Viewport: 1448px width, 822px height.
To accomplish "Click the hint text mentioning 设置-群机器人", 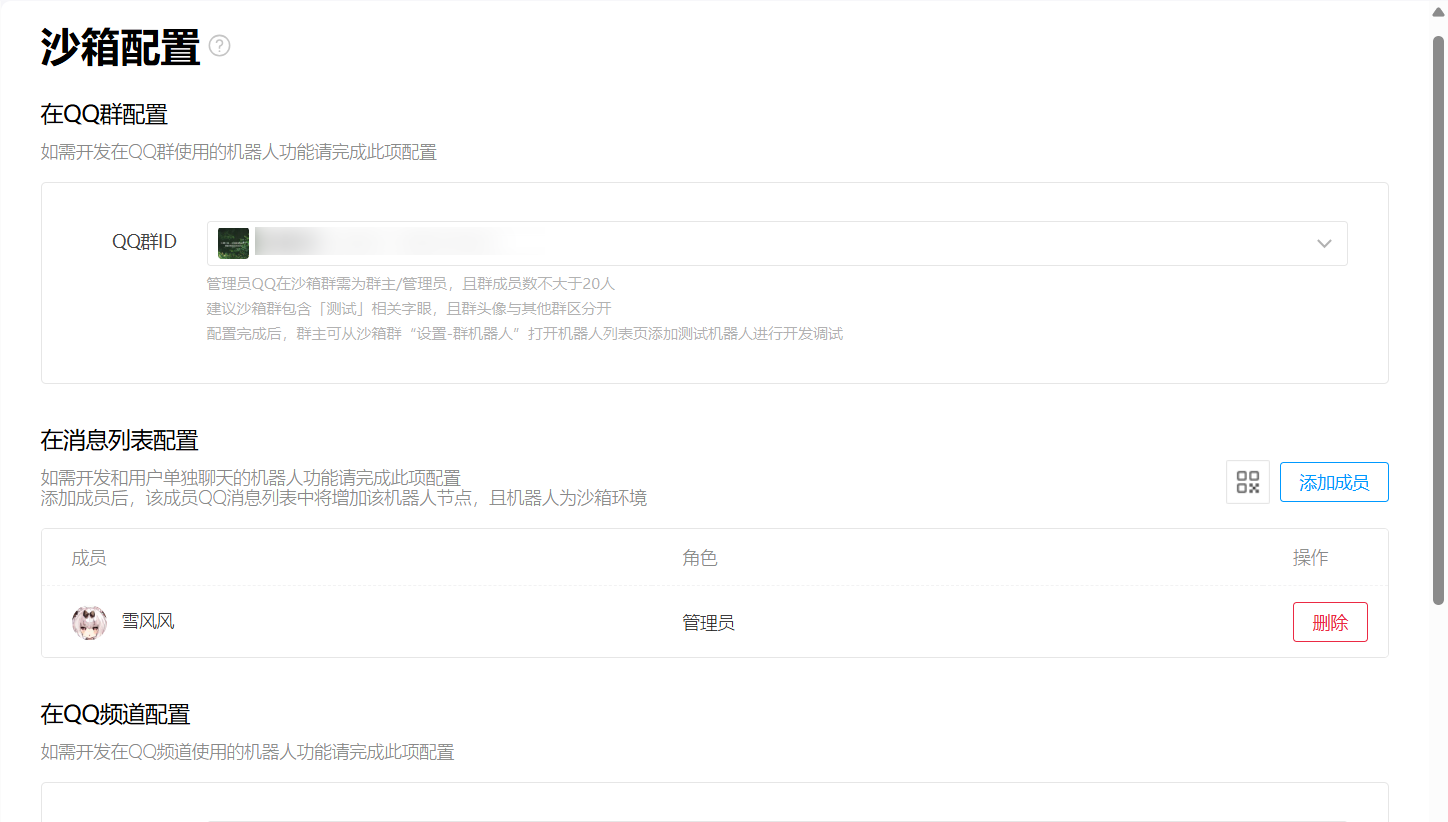I will point(524,334).
